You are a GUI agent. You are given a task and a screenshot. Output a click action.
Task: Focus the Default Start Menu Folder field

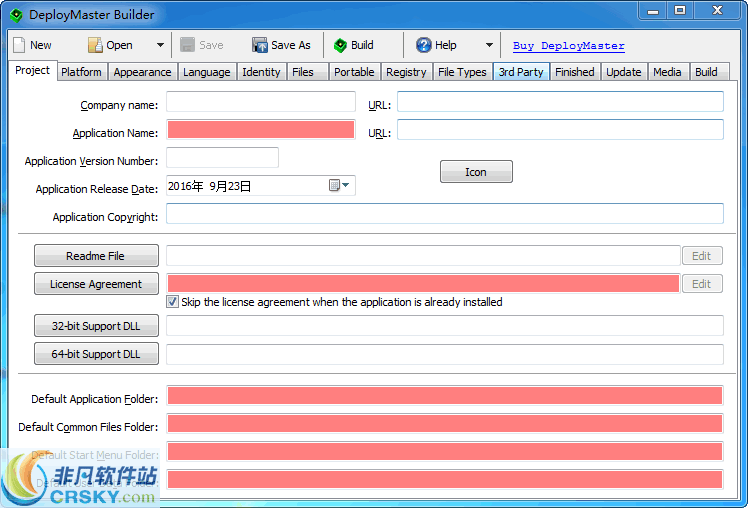(x=445, y=452)
